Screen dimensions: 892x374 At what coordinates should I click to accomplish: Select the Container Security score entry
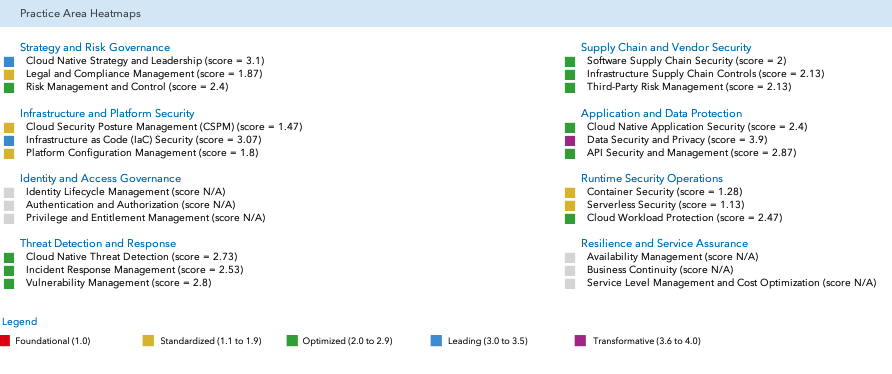click(664, 192)
